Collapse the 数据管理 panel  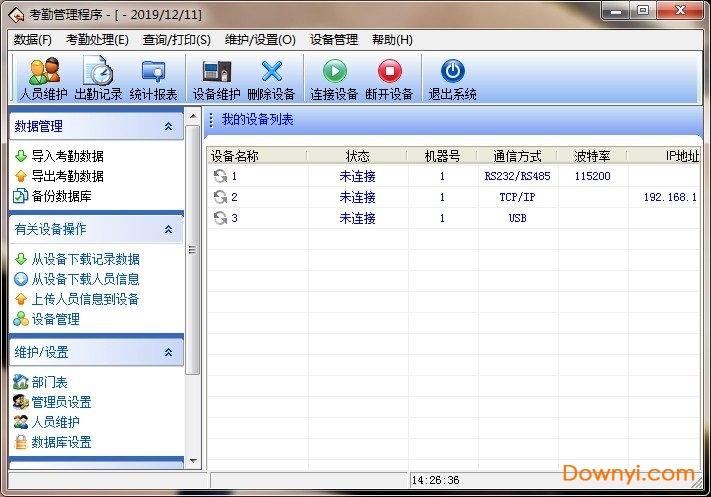click(168, 127)
